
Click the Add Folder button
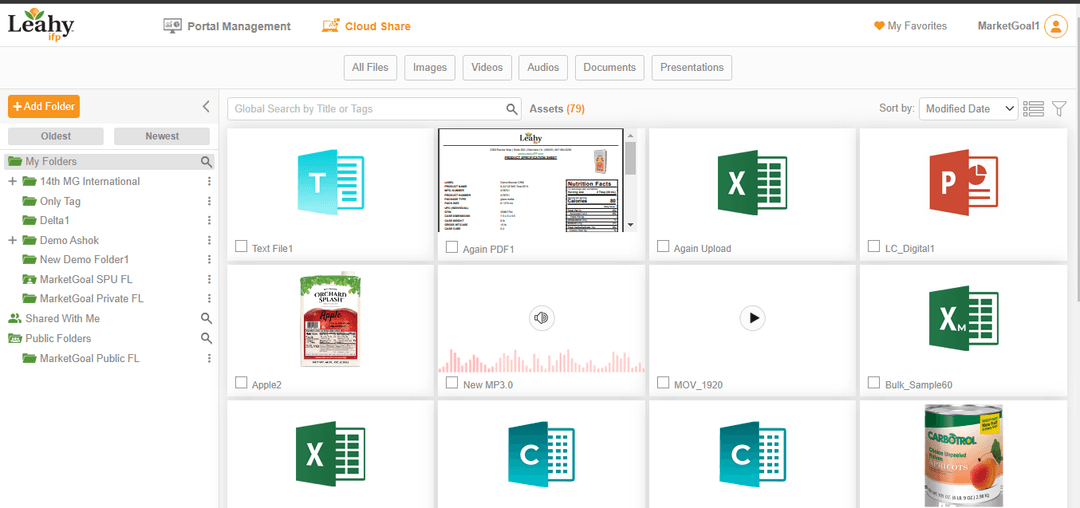43,106
